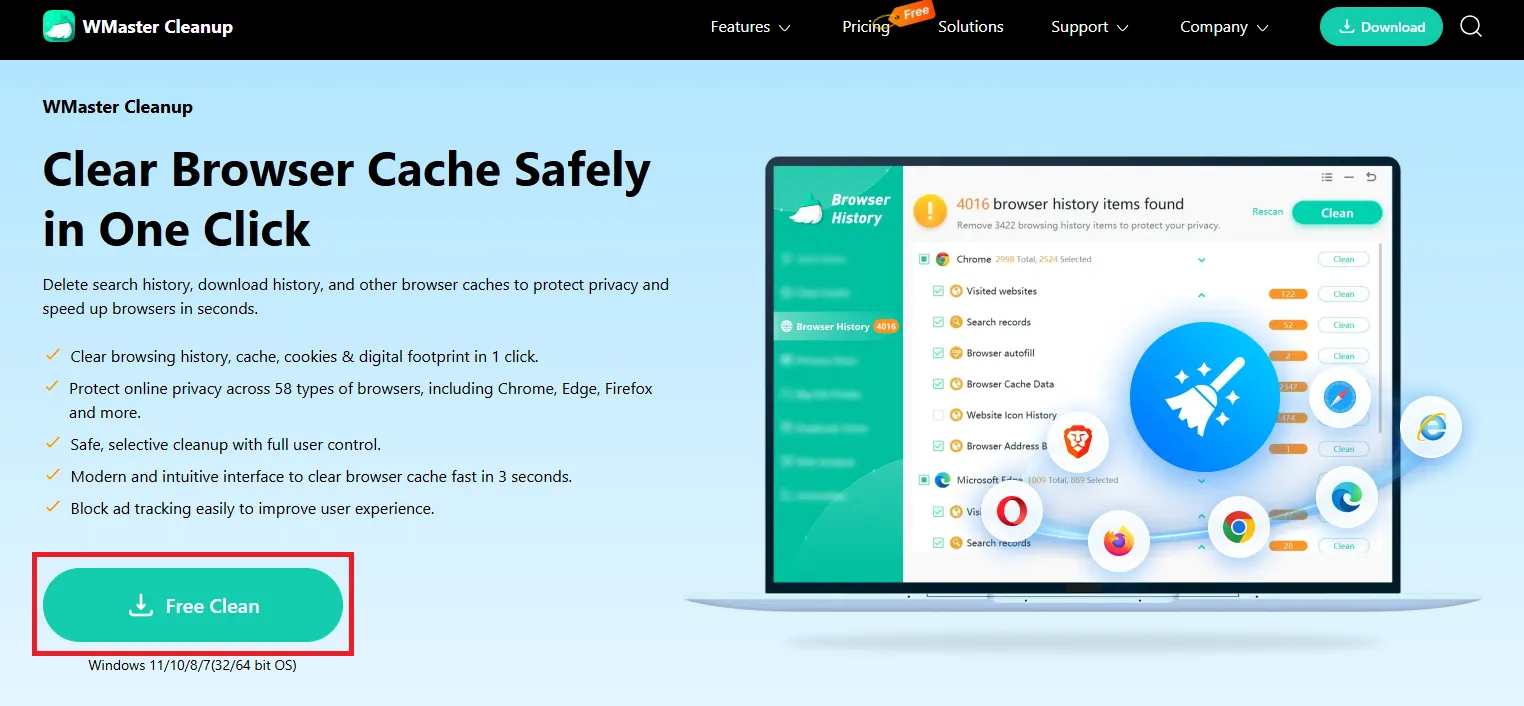The width and height of the screenshot is (1524, 706).
Task: Uncheck the Browser Address Bar checkbox
Action: pyautogui.click(x=938, y=446)
